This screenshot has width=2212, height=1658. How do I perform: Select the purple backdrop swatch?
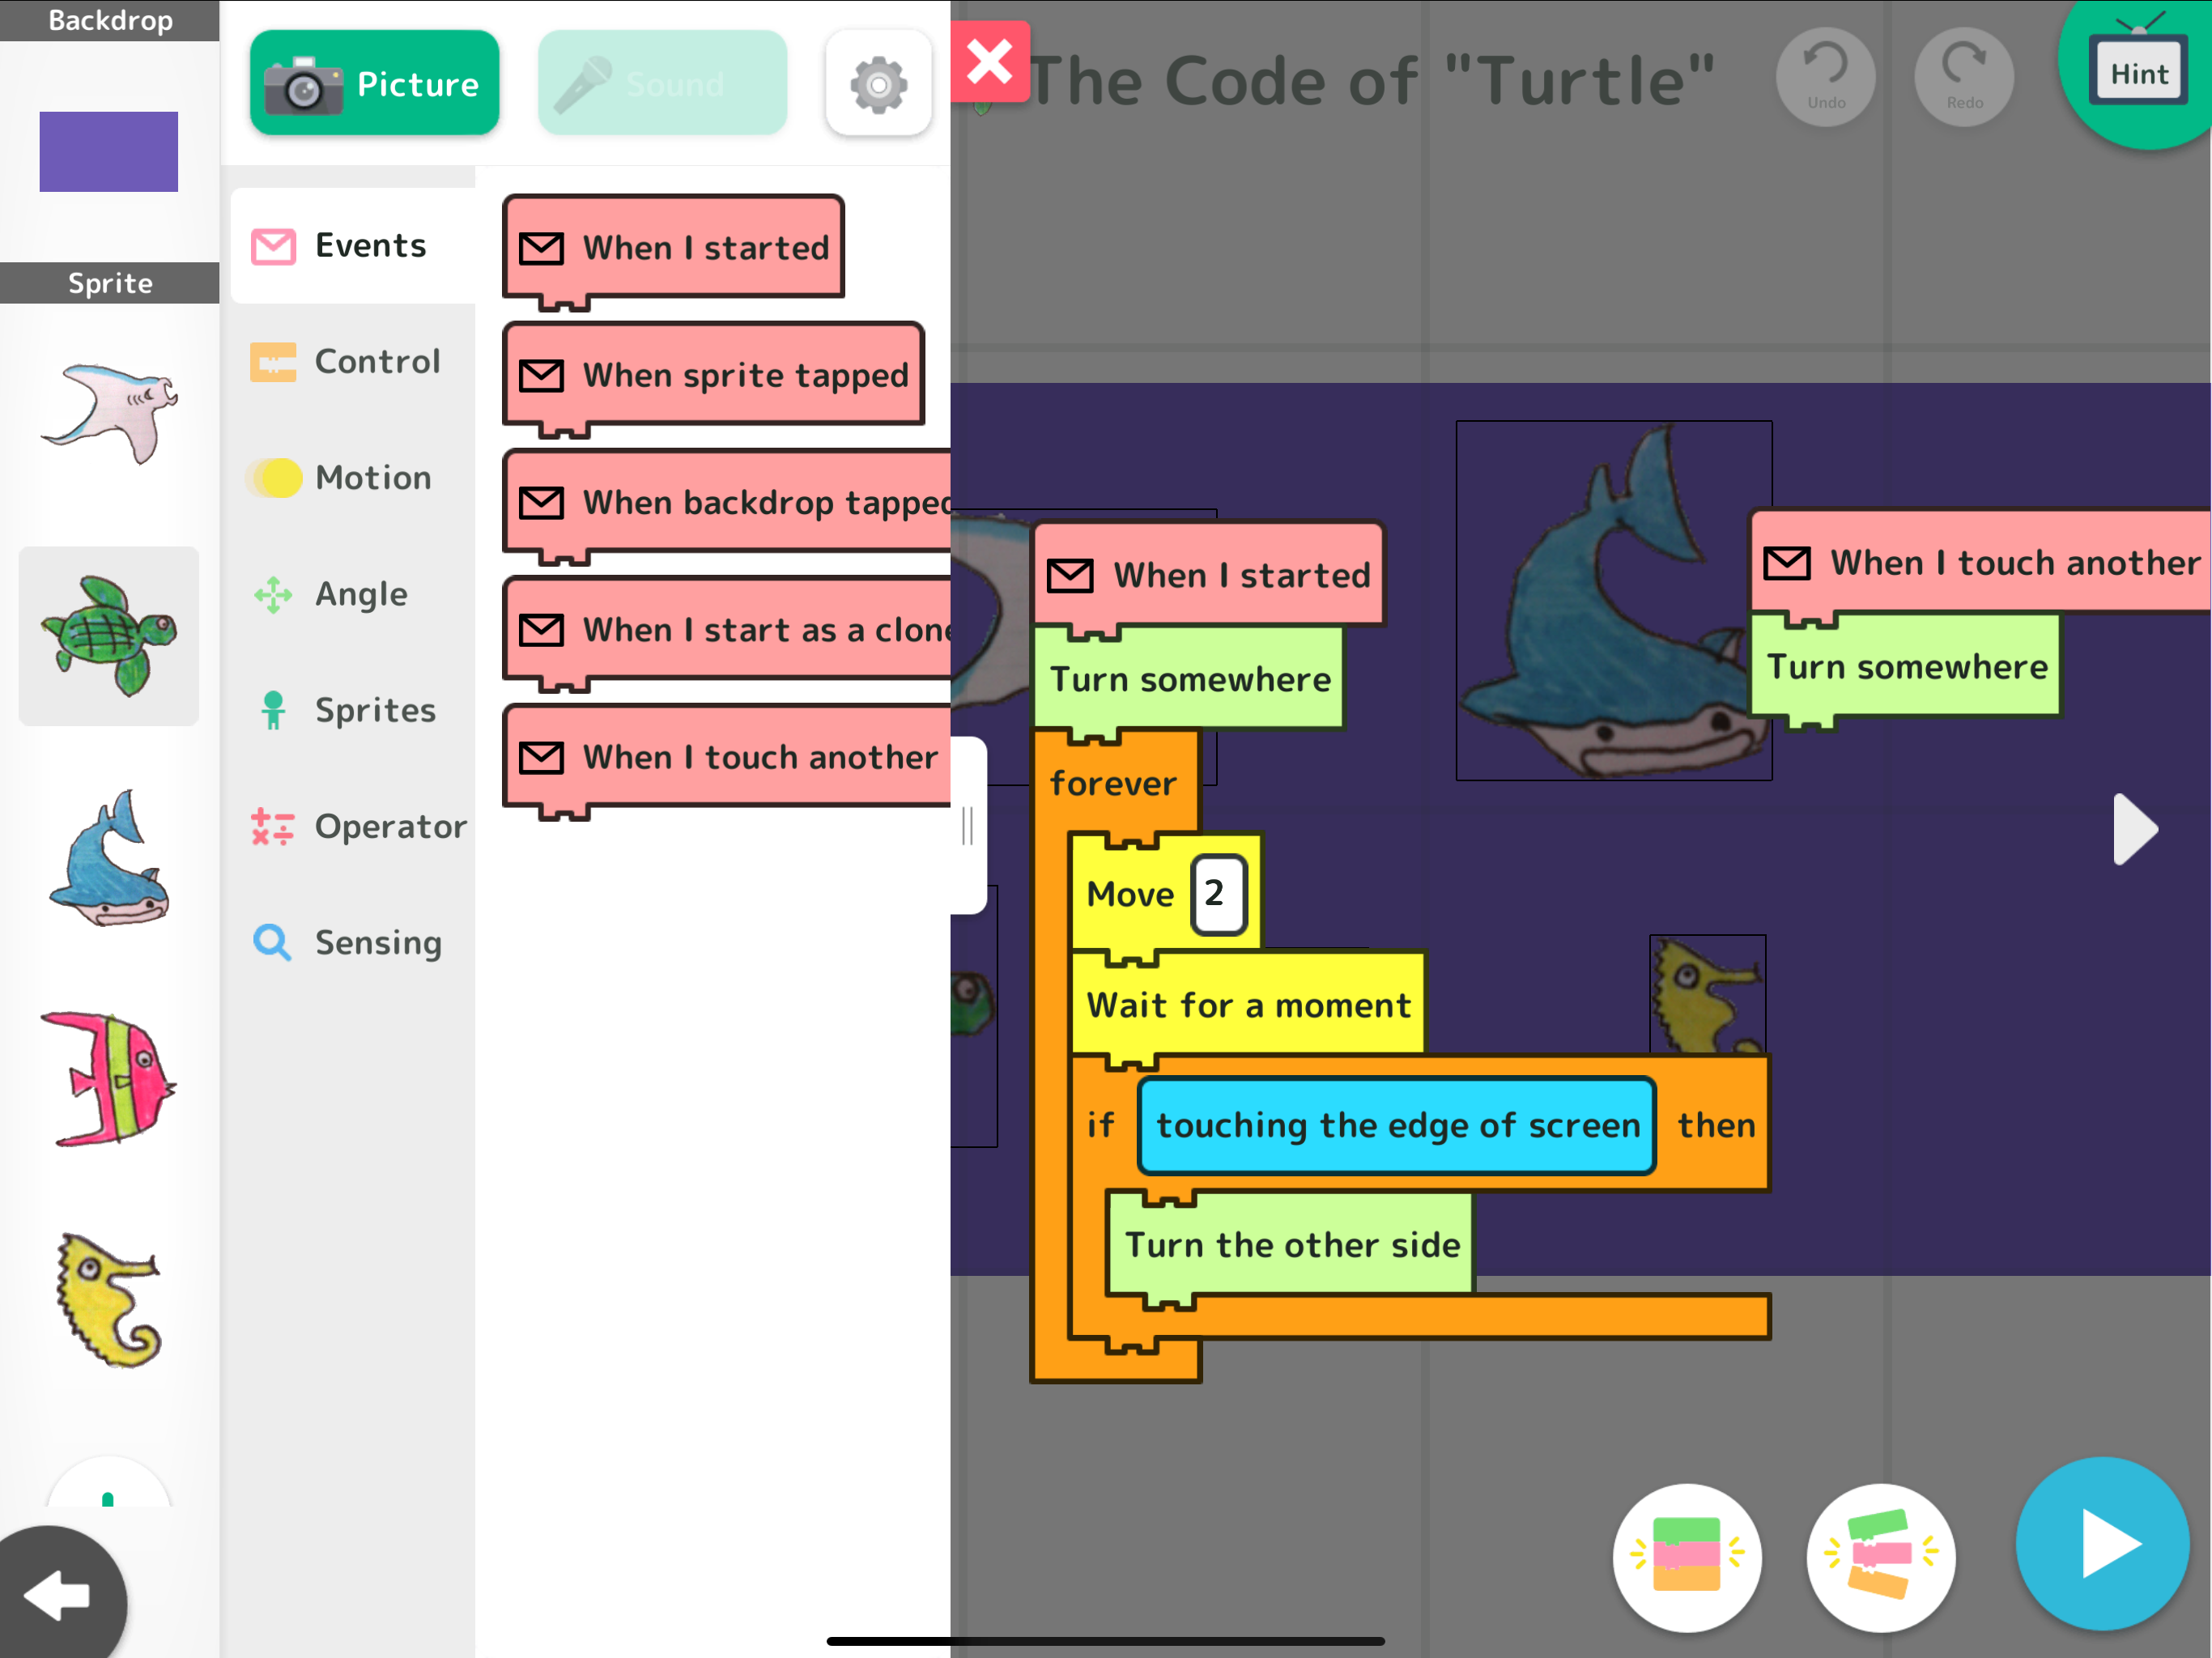tap(108, 151)
